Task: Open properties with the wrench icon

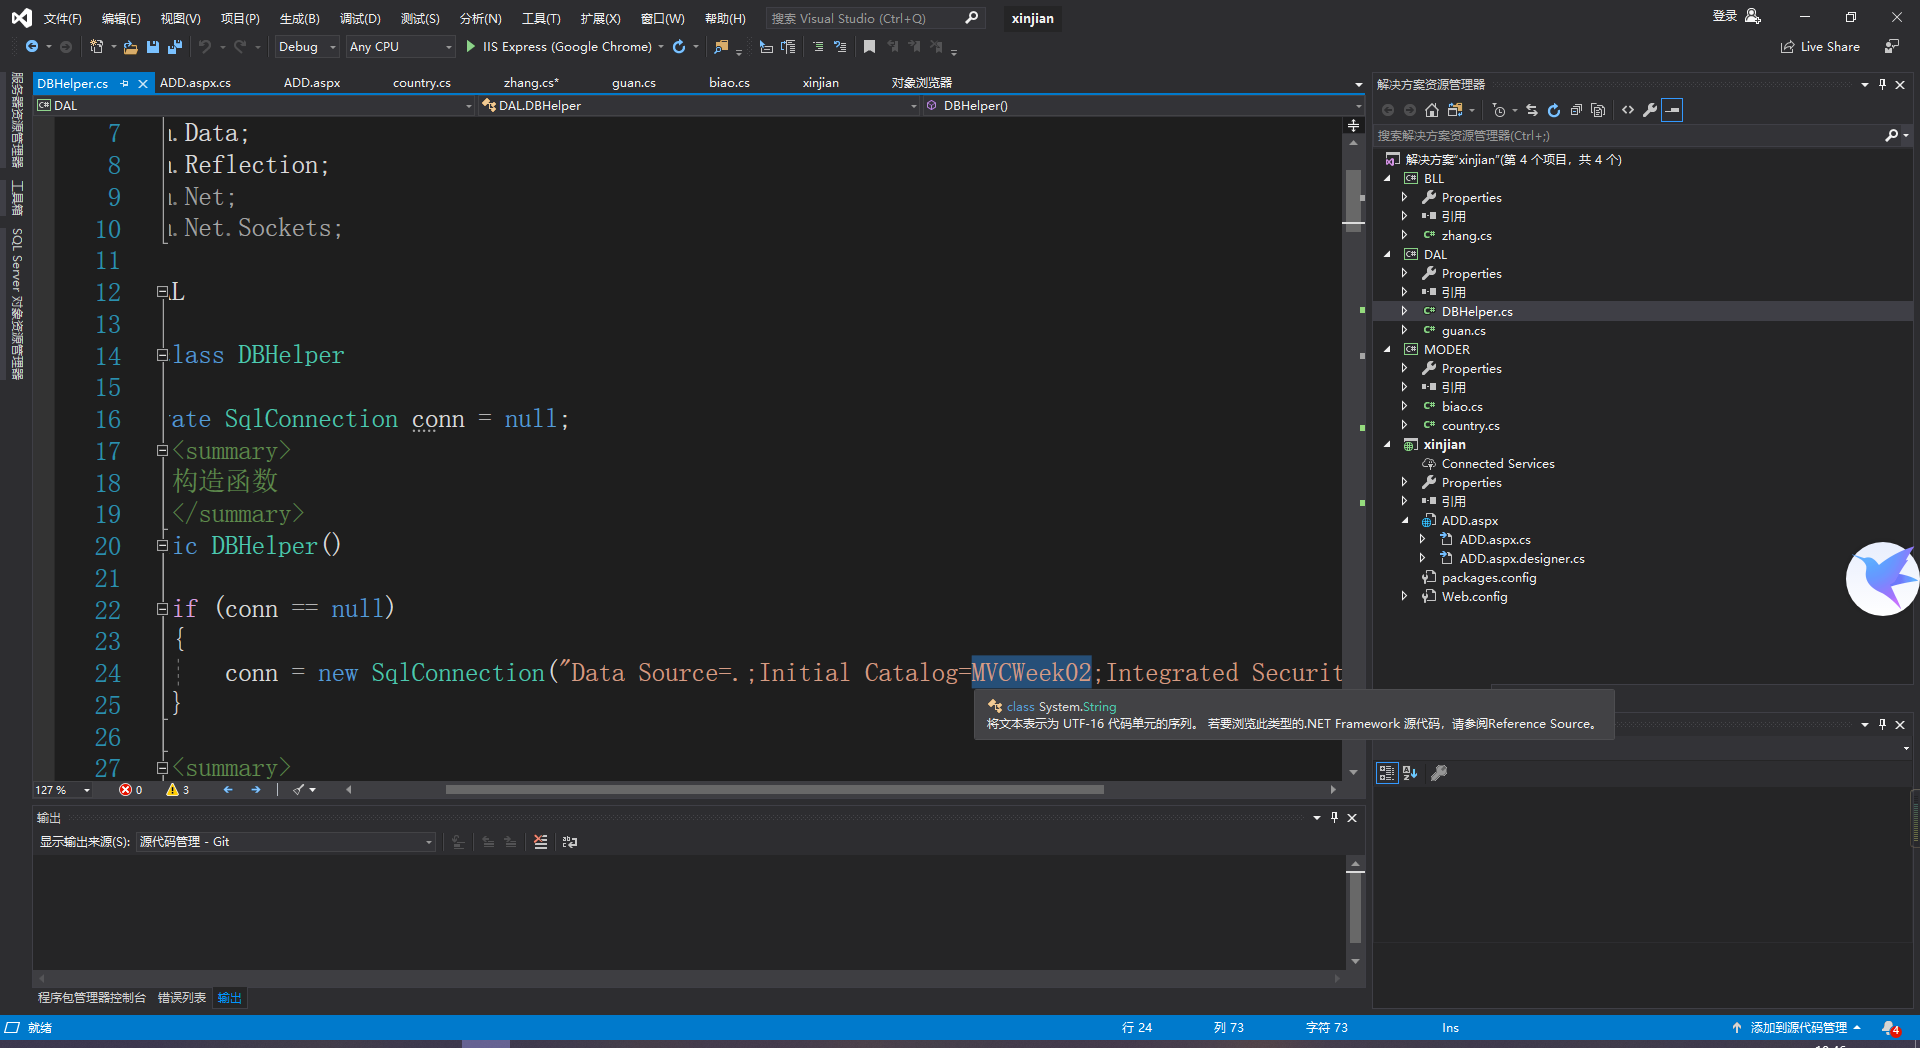Action: [1650, 110]
